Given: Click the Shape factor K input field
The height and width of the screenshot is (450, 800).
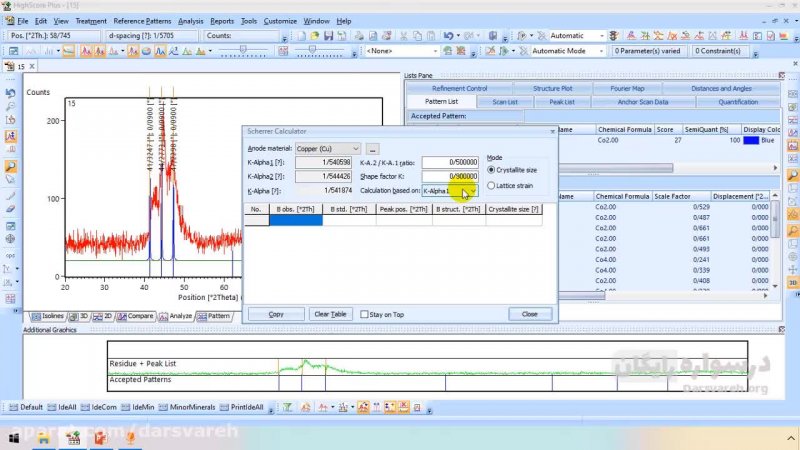Looking at the screenshot, I should click(449, 176).
